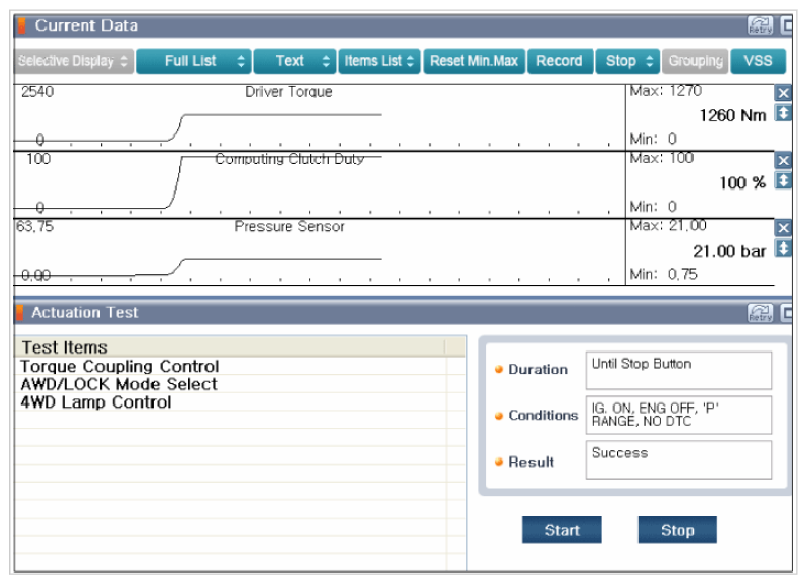The width and height of the screenshot is (807, 584).
Task: Click Retry icon in Current Data header
Action: [760, 26]
